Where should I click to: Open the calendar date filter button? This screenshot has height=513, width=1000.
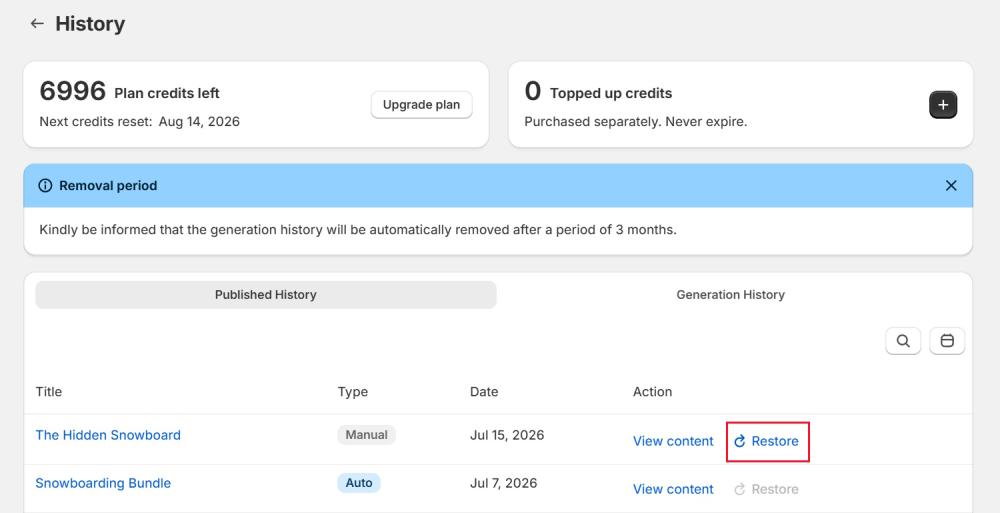(x=947, y=341)
